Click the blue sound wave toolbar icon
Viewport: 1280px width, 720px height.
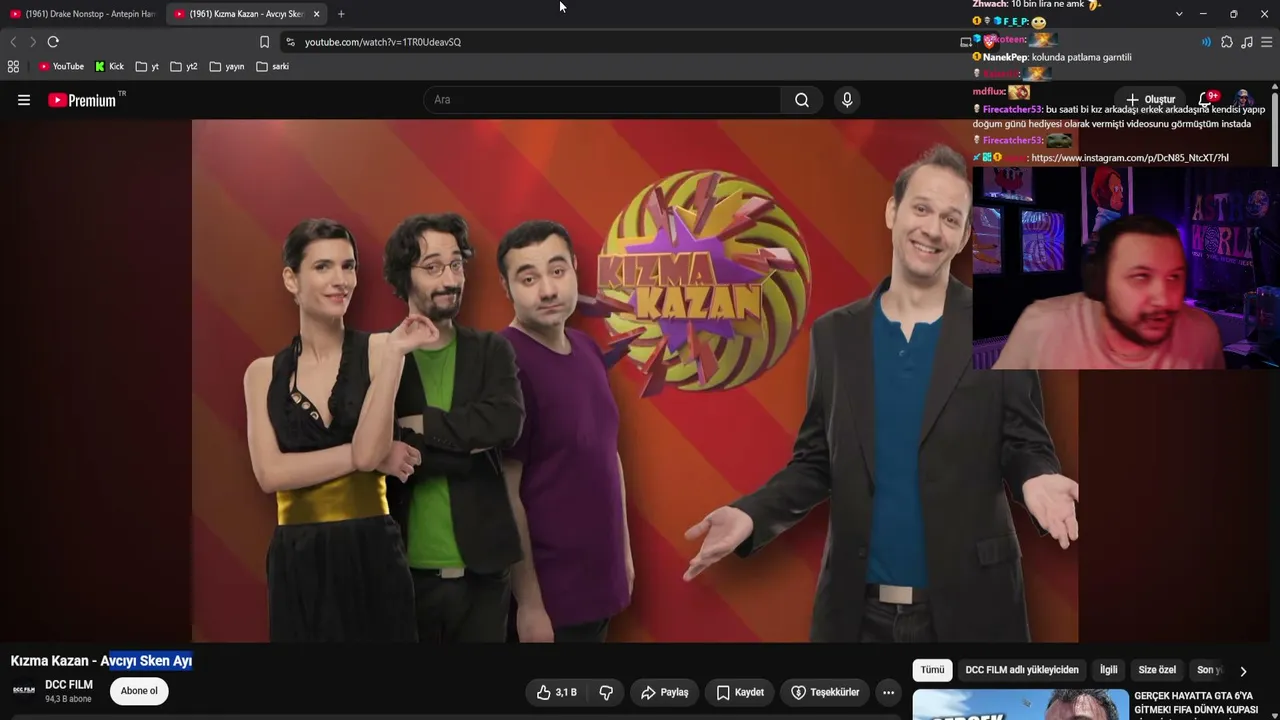tap(1206, 42)
